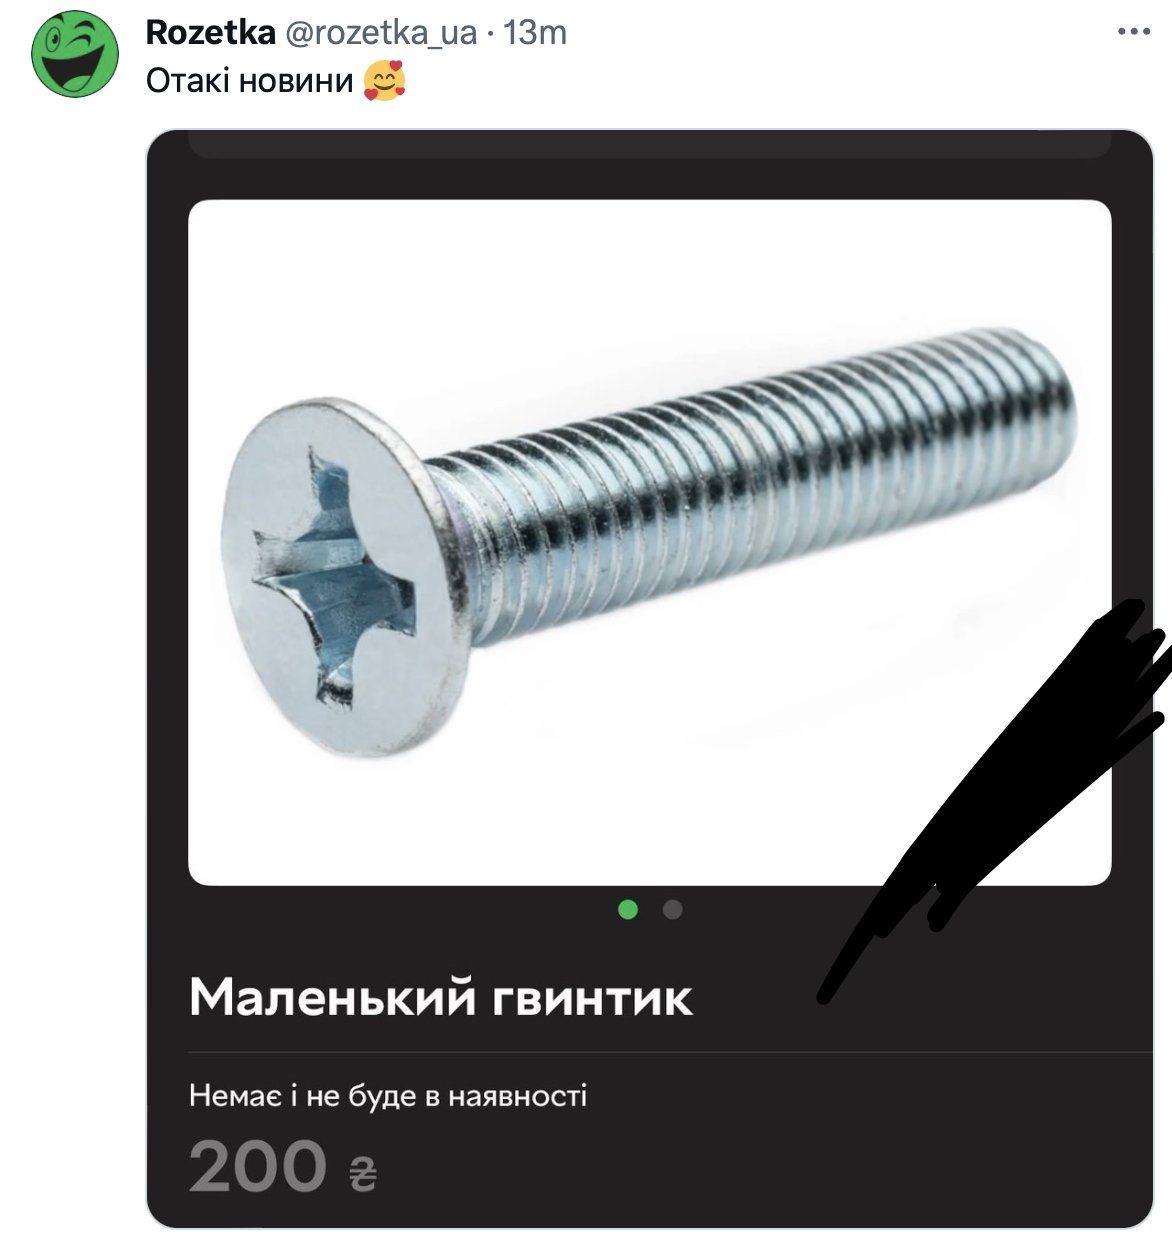Viewport: 1172px width, 1258px height.
Task: Open the 13m timestamp link
Action: click(535, 32)
